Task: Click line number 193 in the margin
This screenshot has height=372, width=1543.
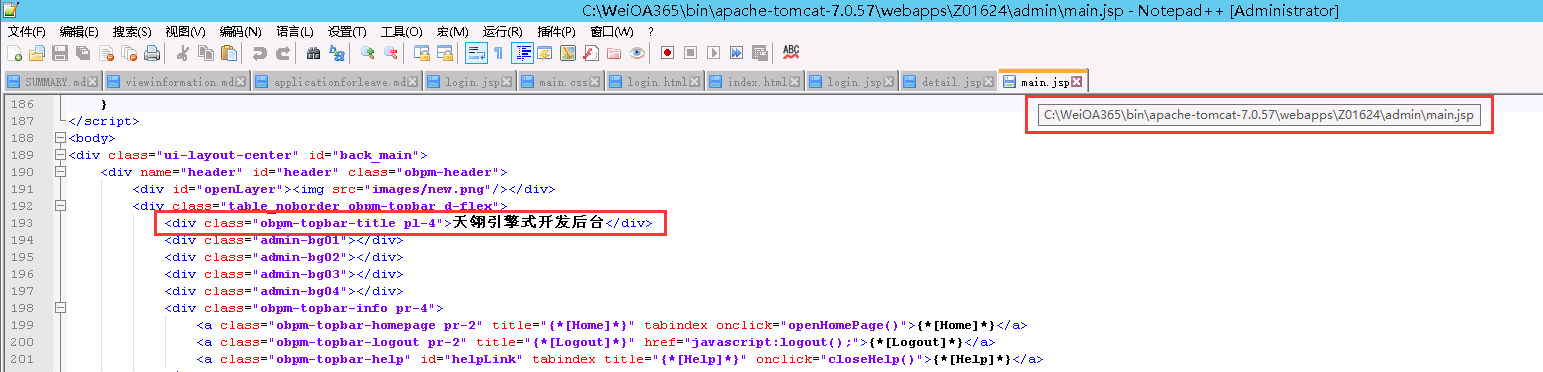Action: 21,223
